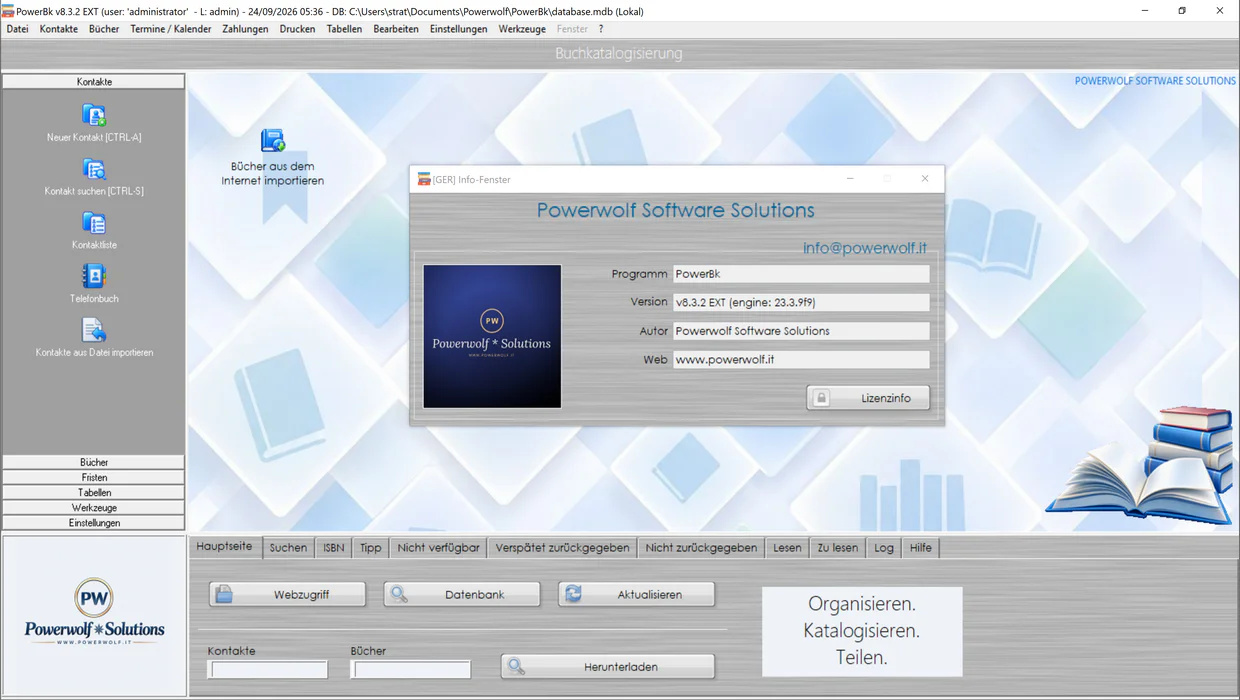1240x700 pixels.
Task: Open the Termine / Kalender menu
Action: [171, 29]
